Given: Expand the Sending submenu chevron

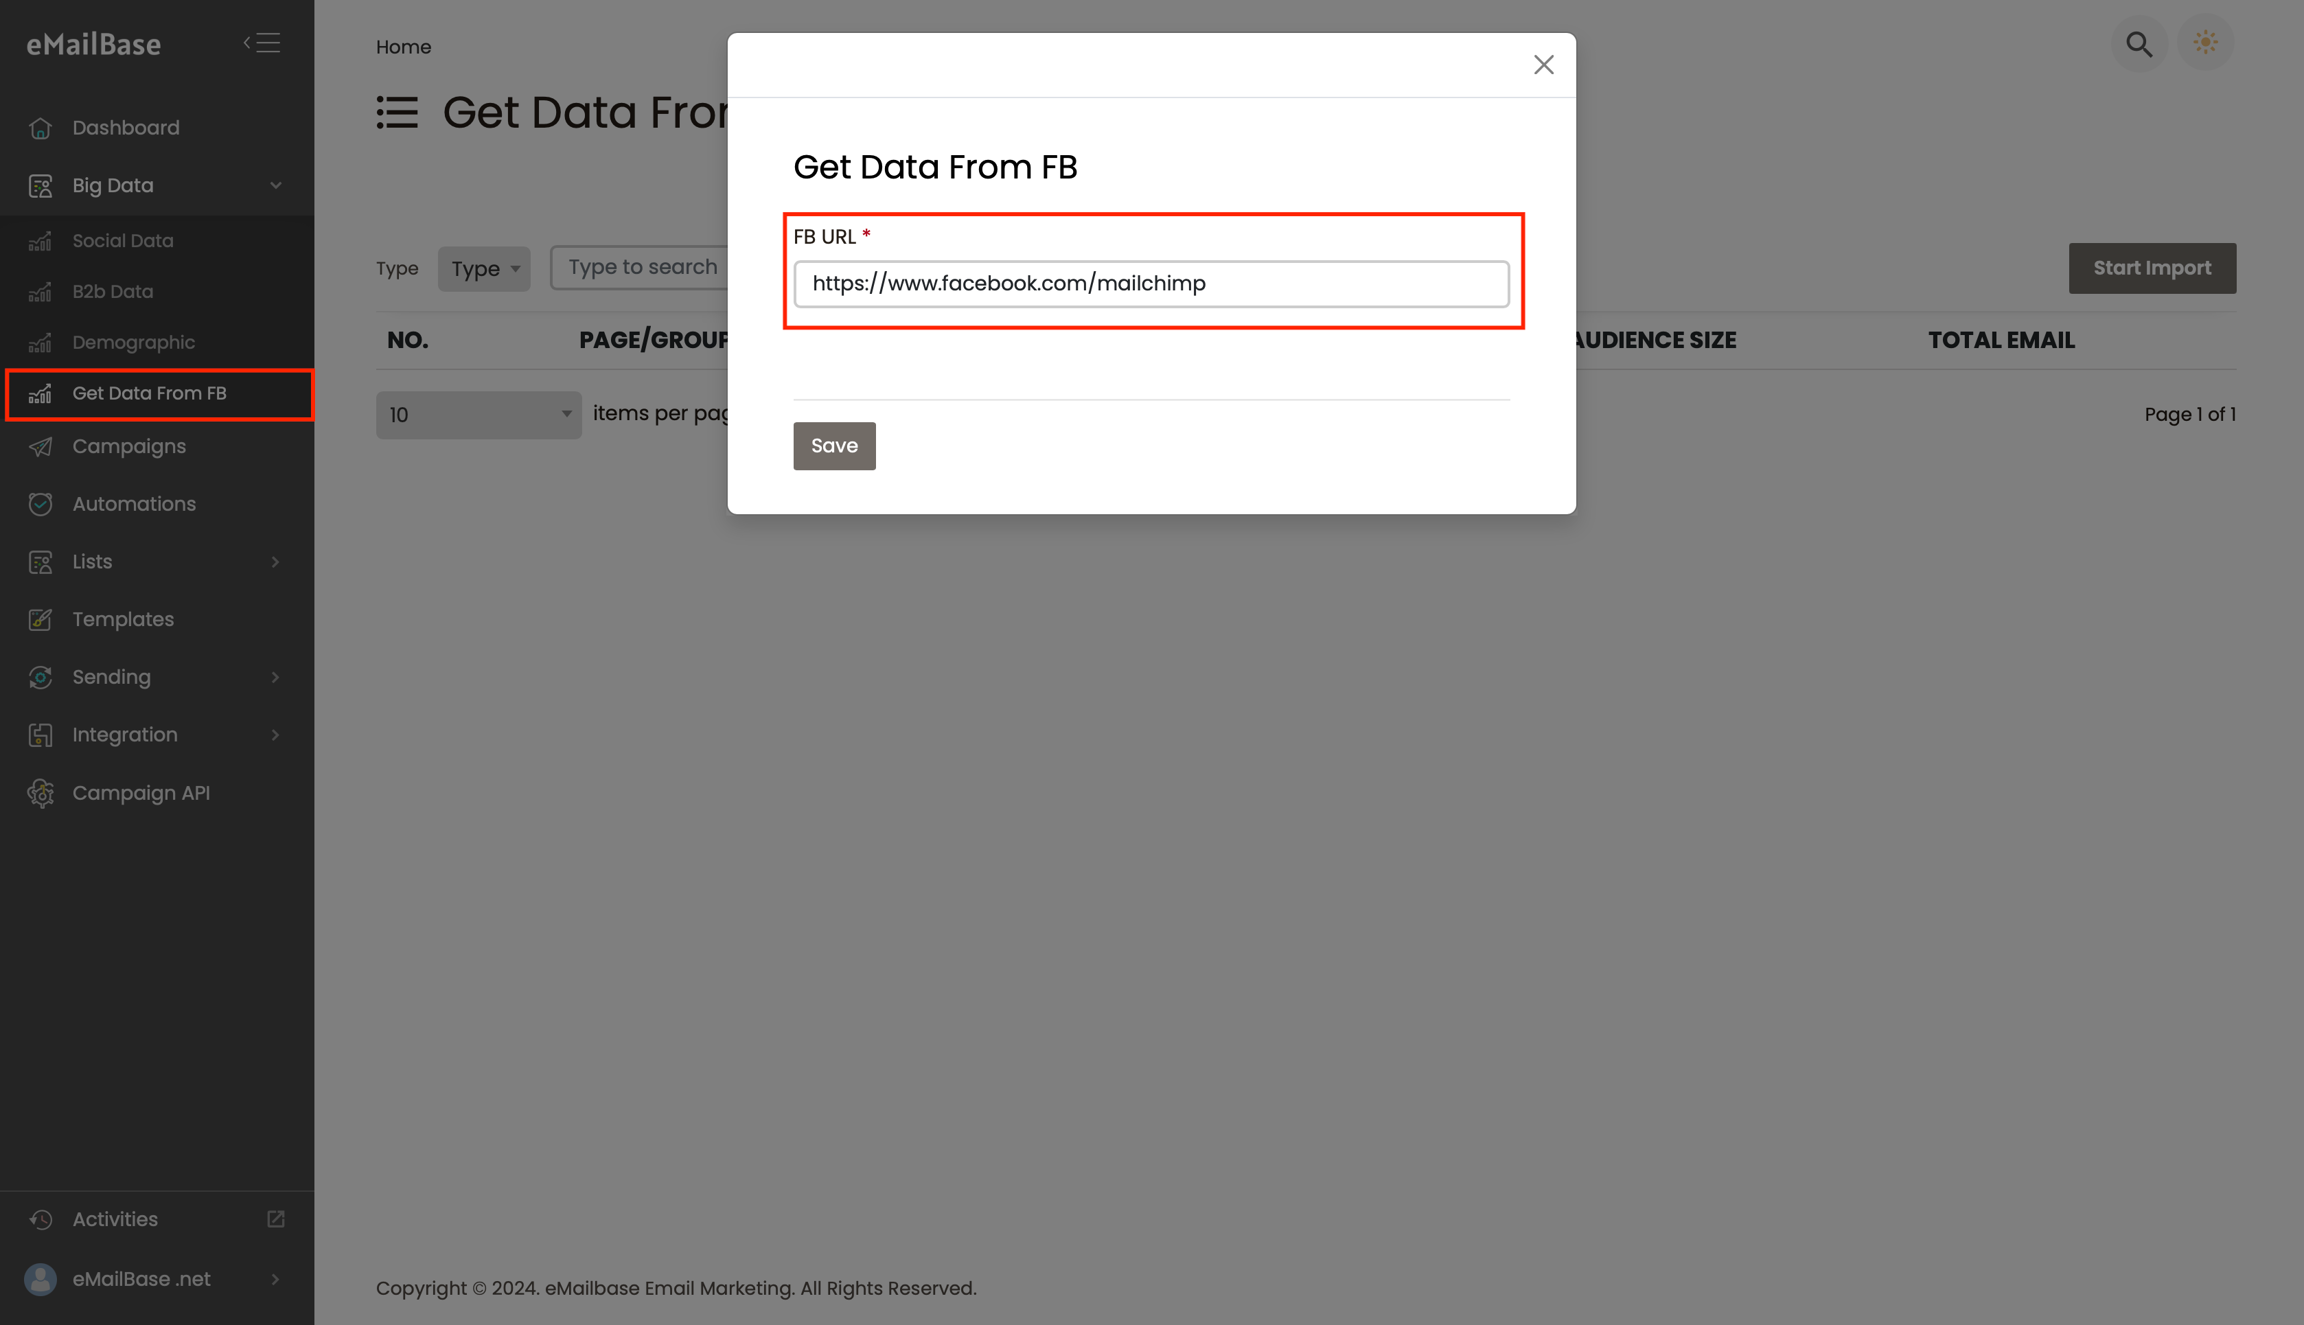Looking at the screenshot, I should click(x=275, y=677).
